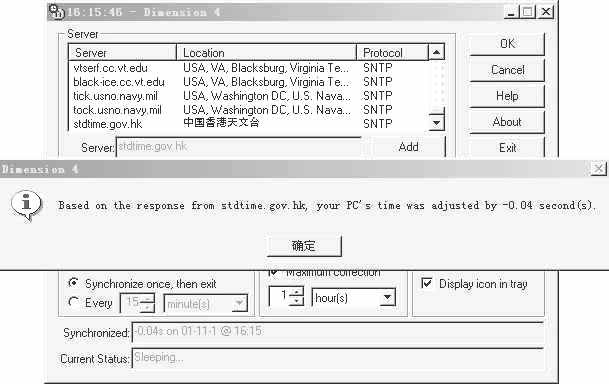Screen dimensions: 609x384
Task: Maximize the Dimension 4 settings window
Action: (x=527, y=12)
